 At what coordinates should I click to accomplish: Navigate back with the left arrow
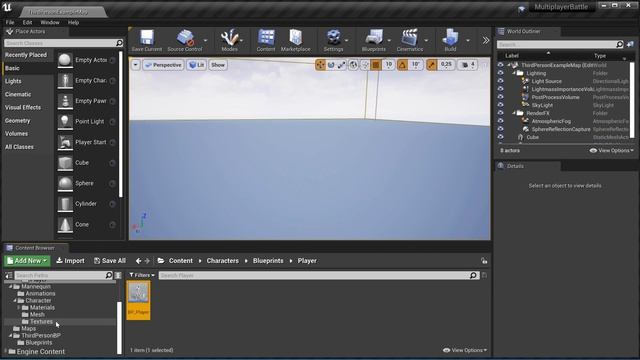(138, 261)
